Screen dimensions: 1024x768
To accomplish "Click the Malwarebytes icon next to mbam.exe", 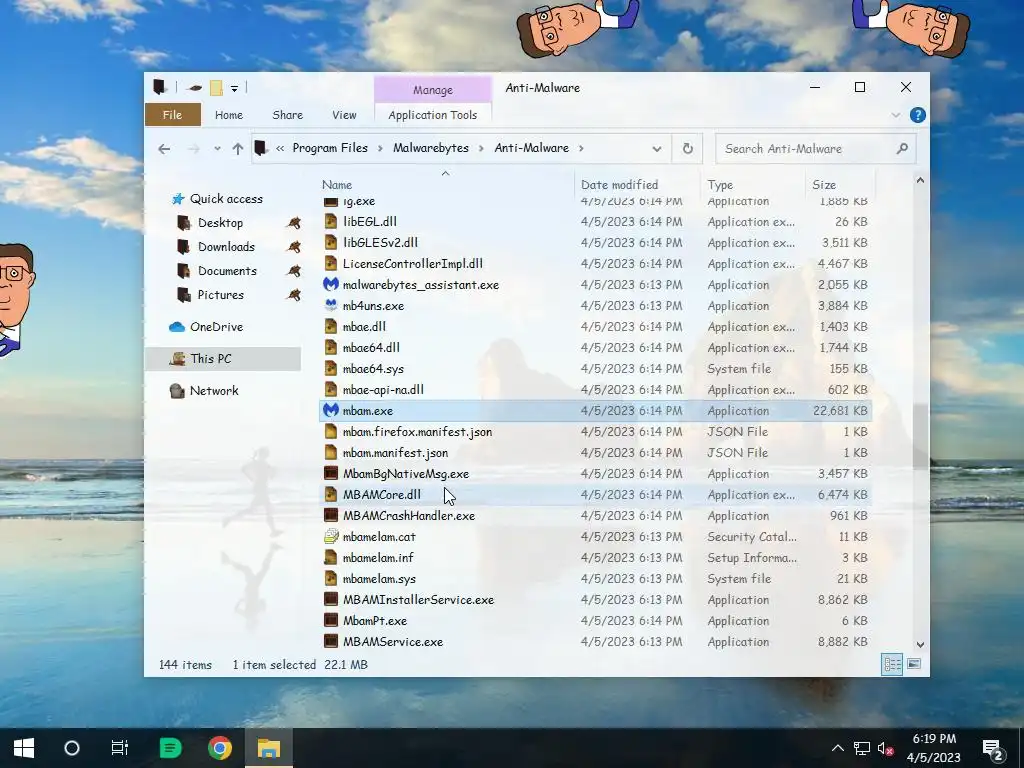I will coord(331,410).
